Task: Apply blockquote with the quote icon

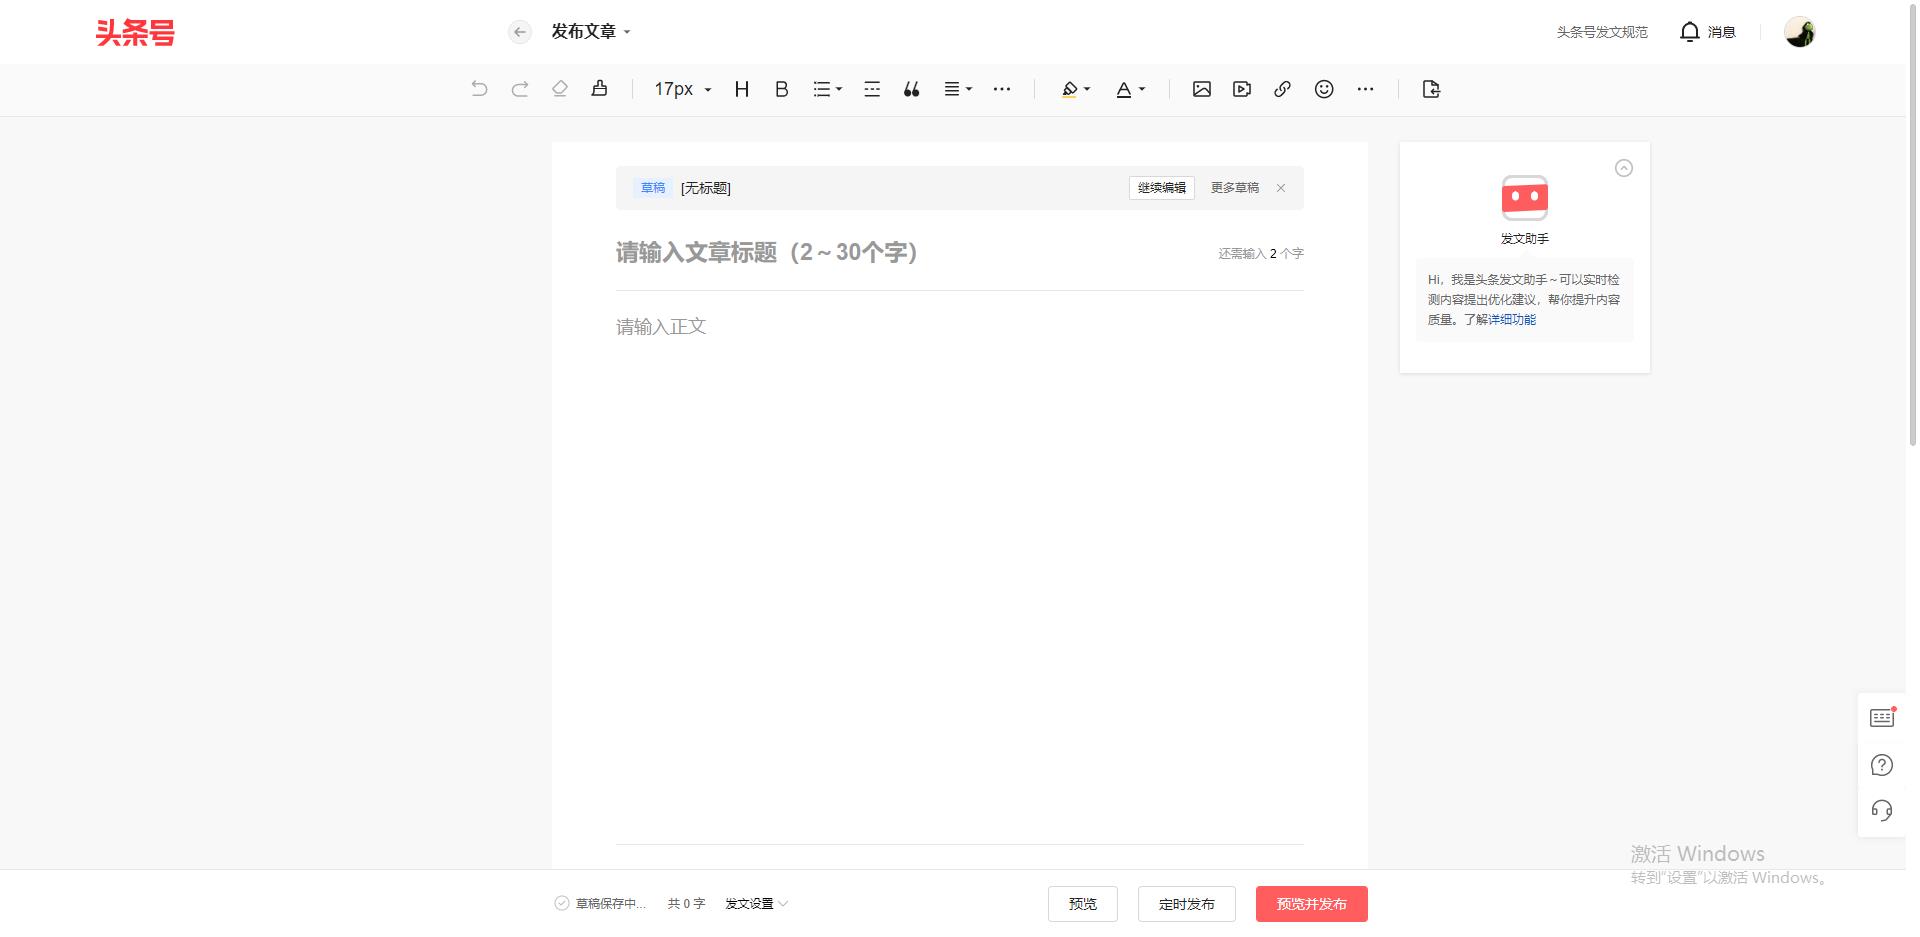Action: 911,89
